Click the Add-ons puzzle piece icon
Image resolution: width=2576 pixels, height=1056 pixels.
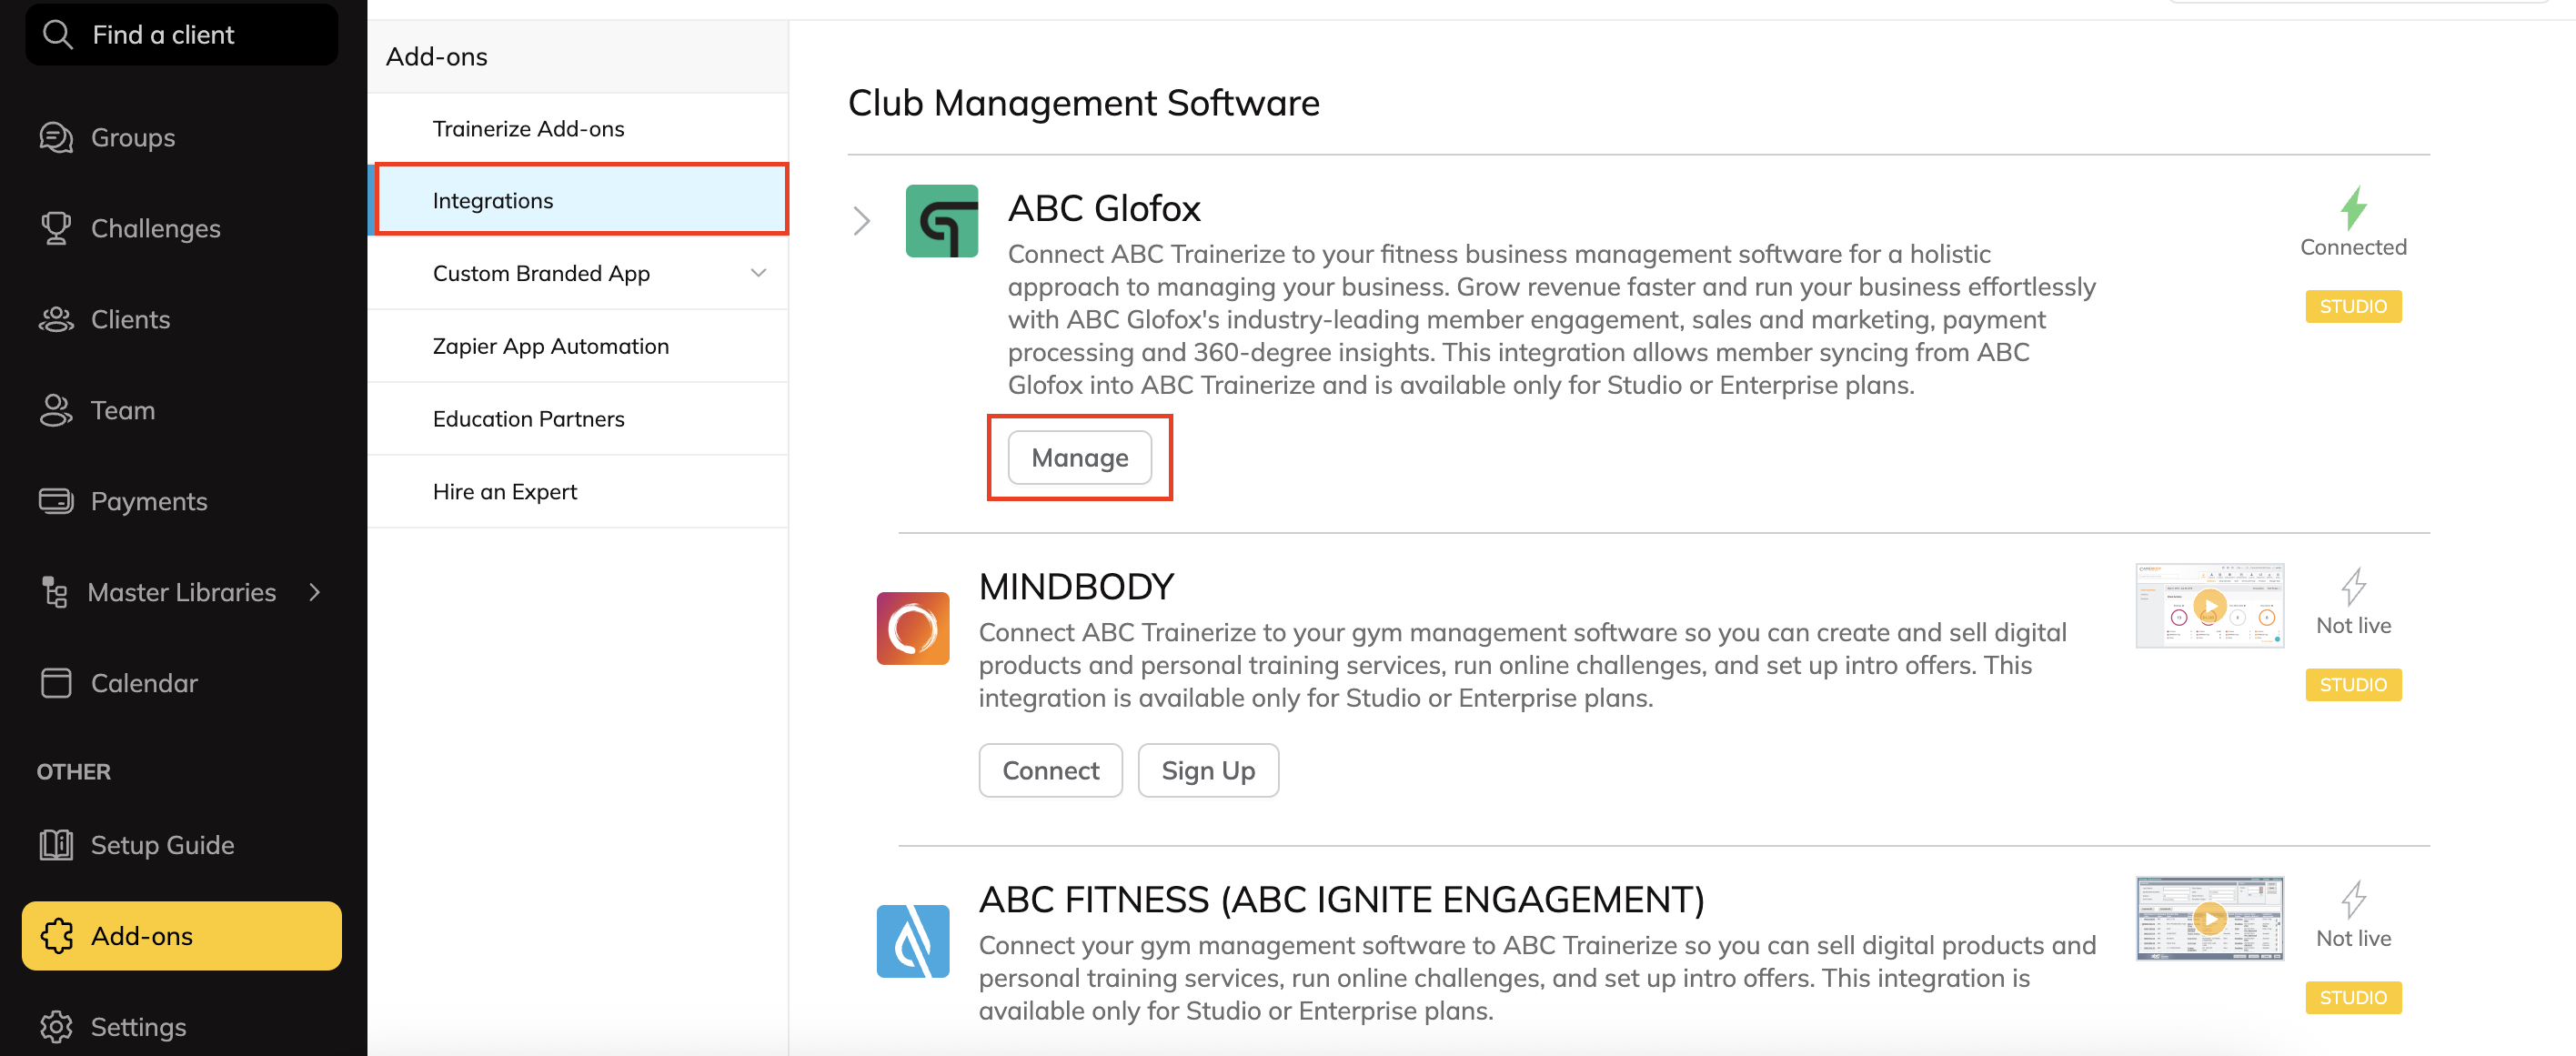(x=57, y=936)
